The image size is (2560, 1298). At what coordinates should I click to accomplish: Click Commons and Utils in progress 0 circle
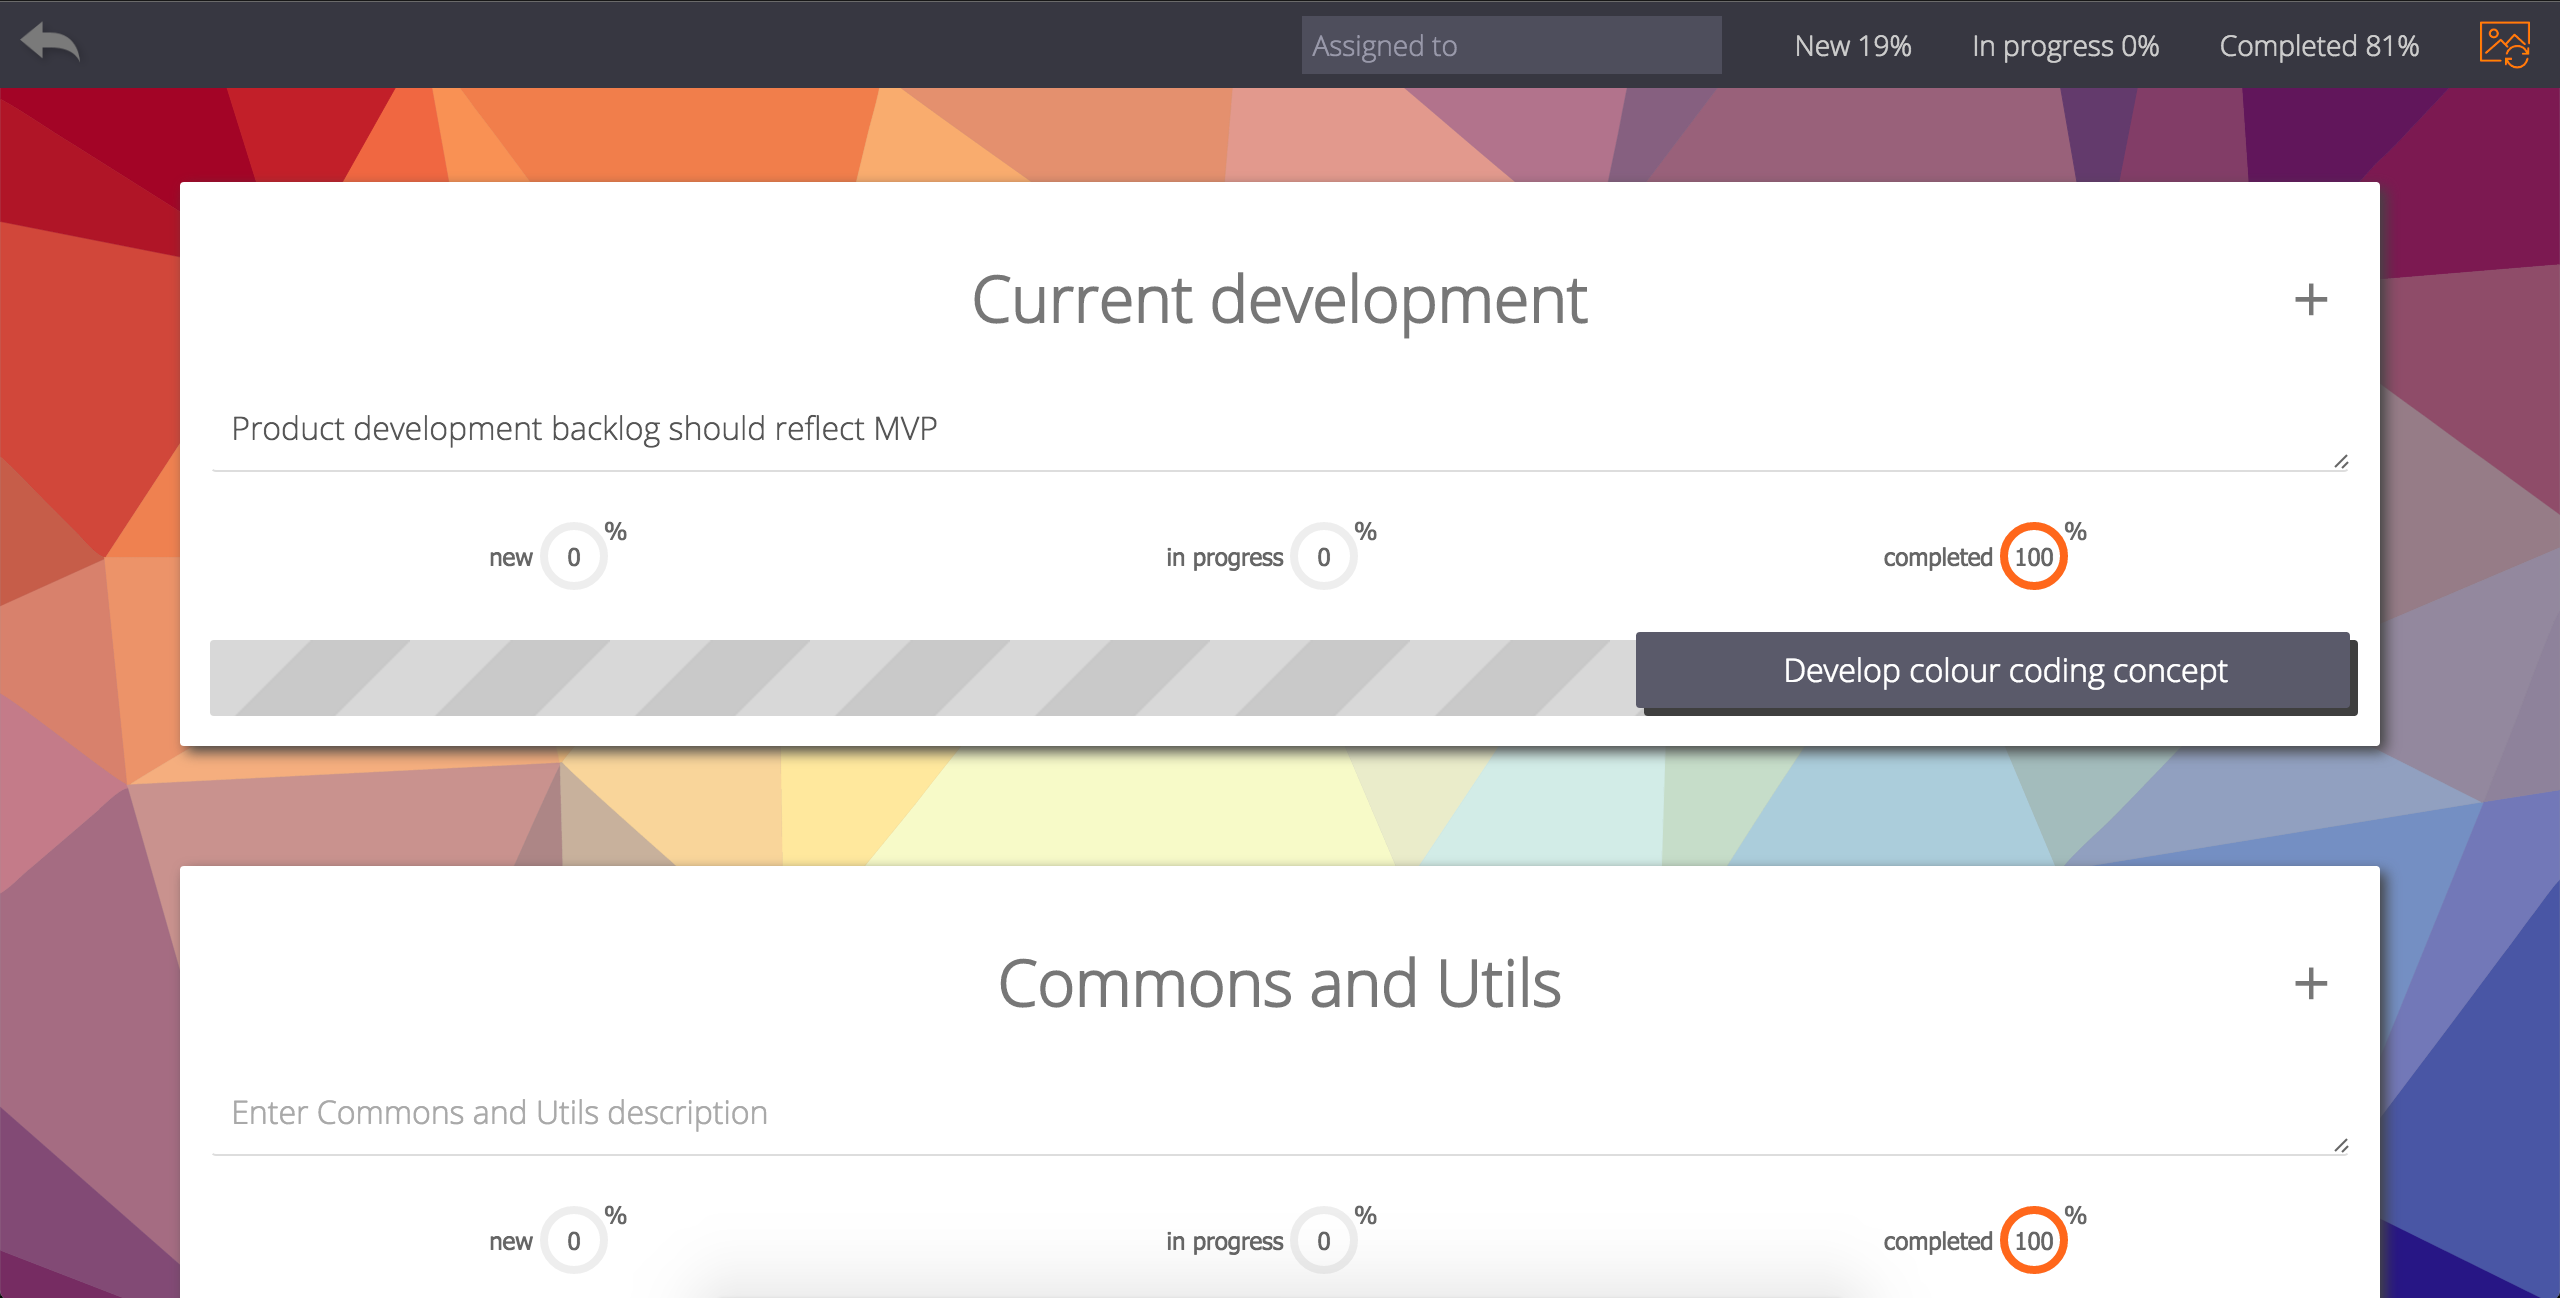pyautogui.click(x=1323, y=1241)
